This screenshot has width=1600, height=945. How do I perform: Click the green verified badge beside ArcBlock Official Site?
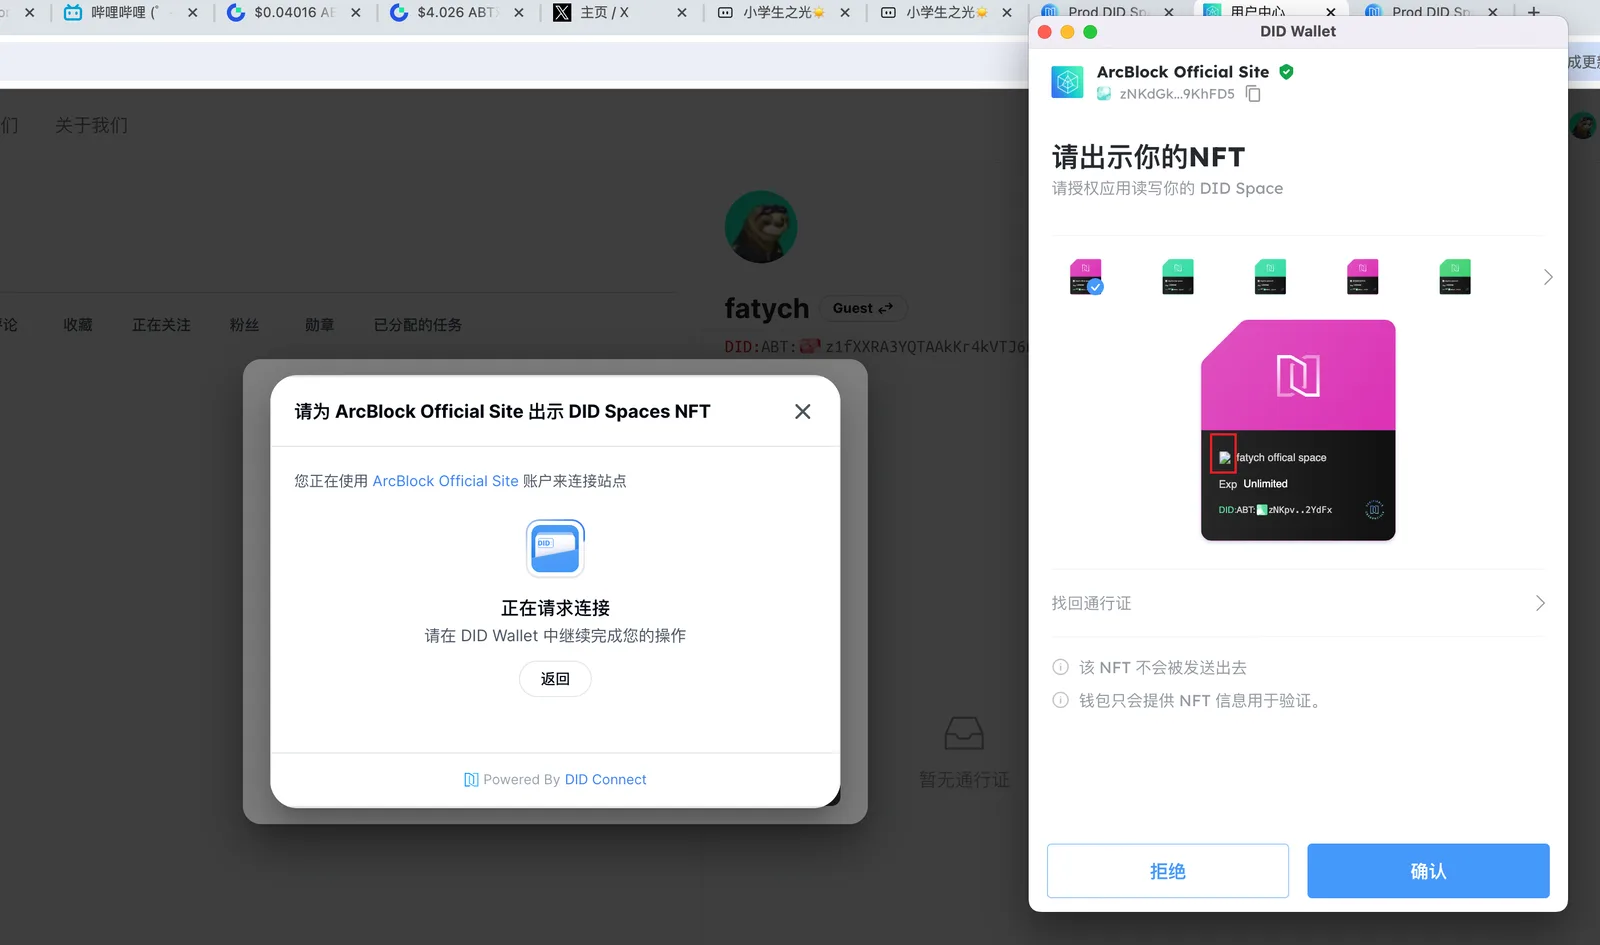point(1286,72)
